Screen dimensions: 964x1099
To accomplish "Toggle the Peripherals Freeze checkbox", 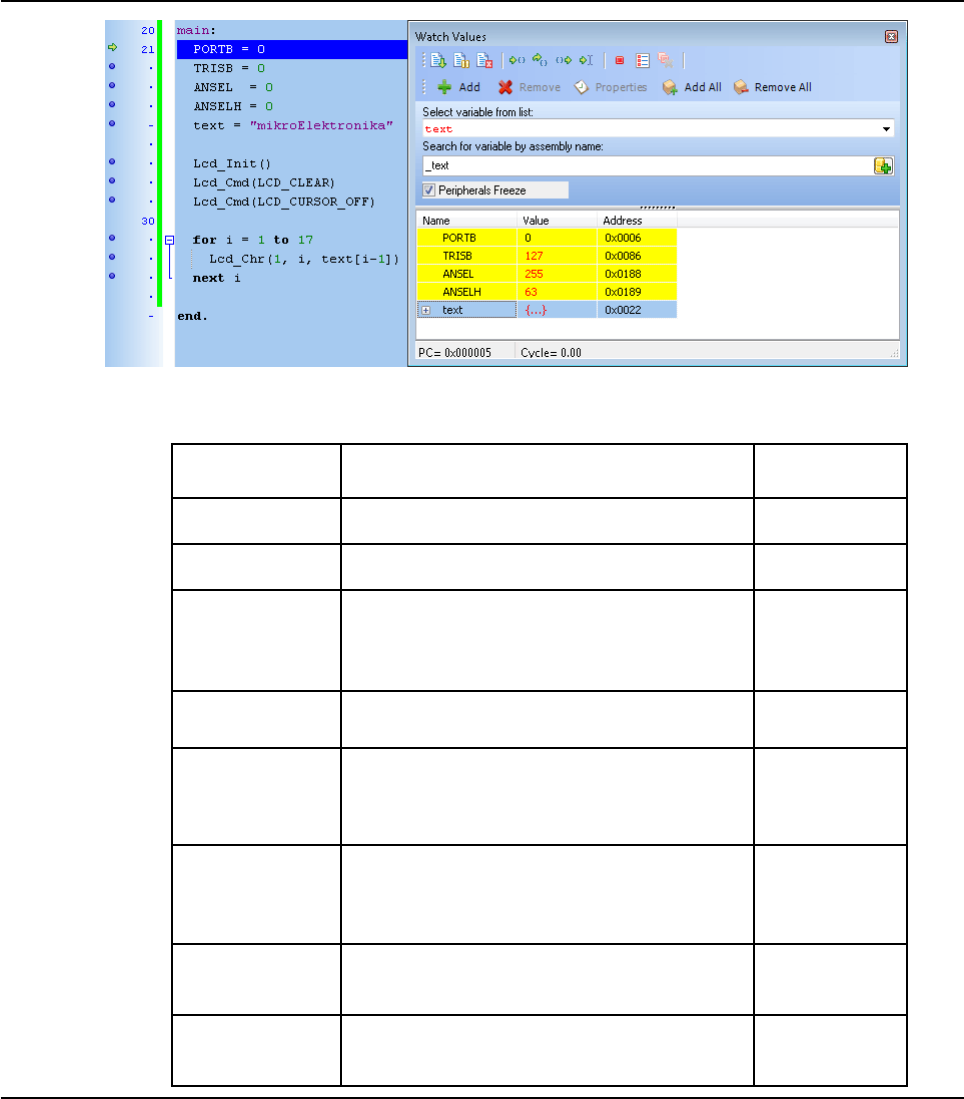I will click(x=429, y=190).
